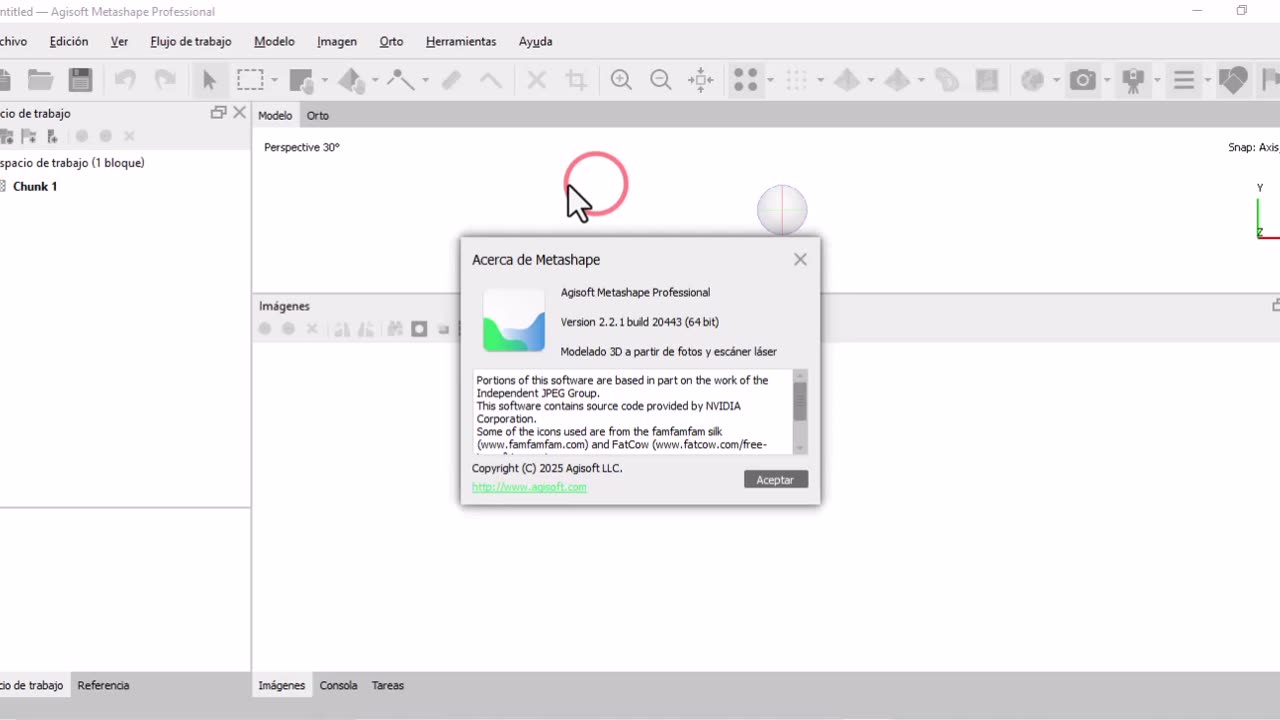Open the Move region tool dropdown arrow
The width and height of the screenshot is (1280, 720).
[x=324, y=80]
